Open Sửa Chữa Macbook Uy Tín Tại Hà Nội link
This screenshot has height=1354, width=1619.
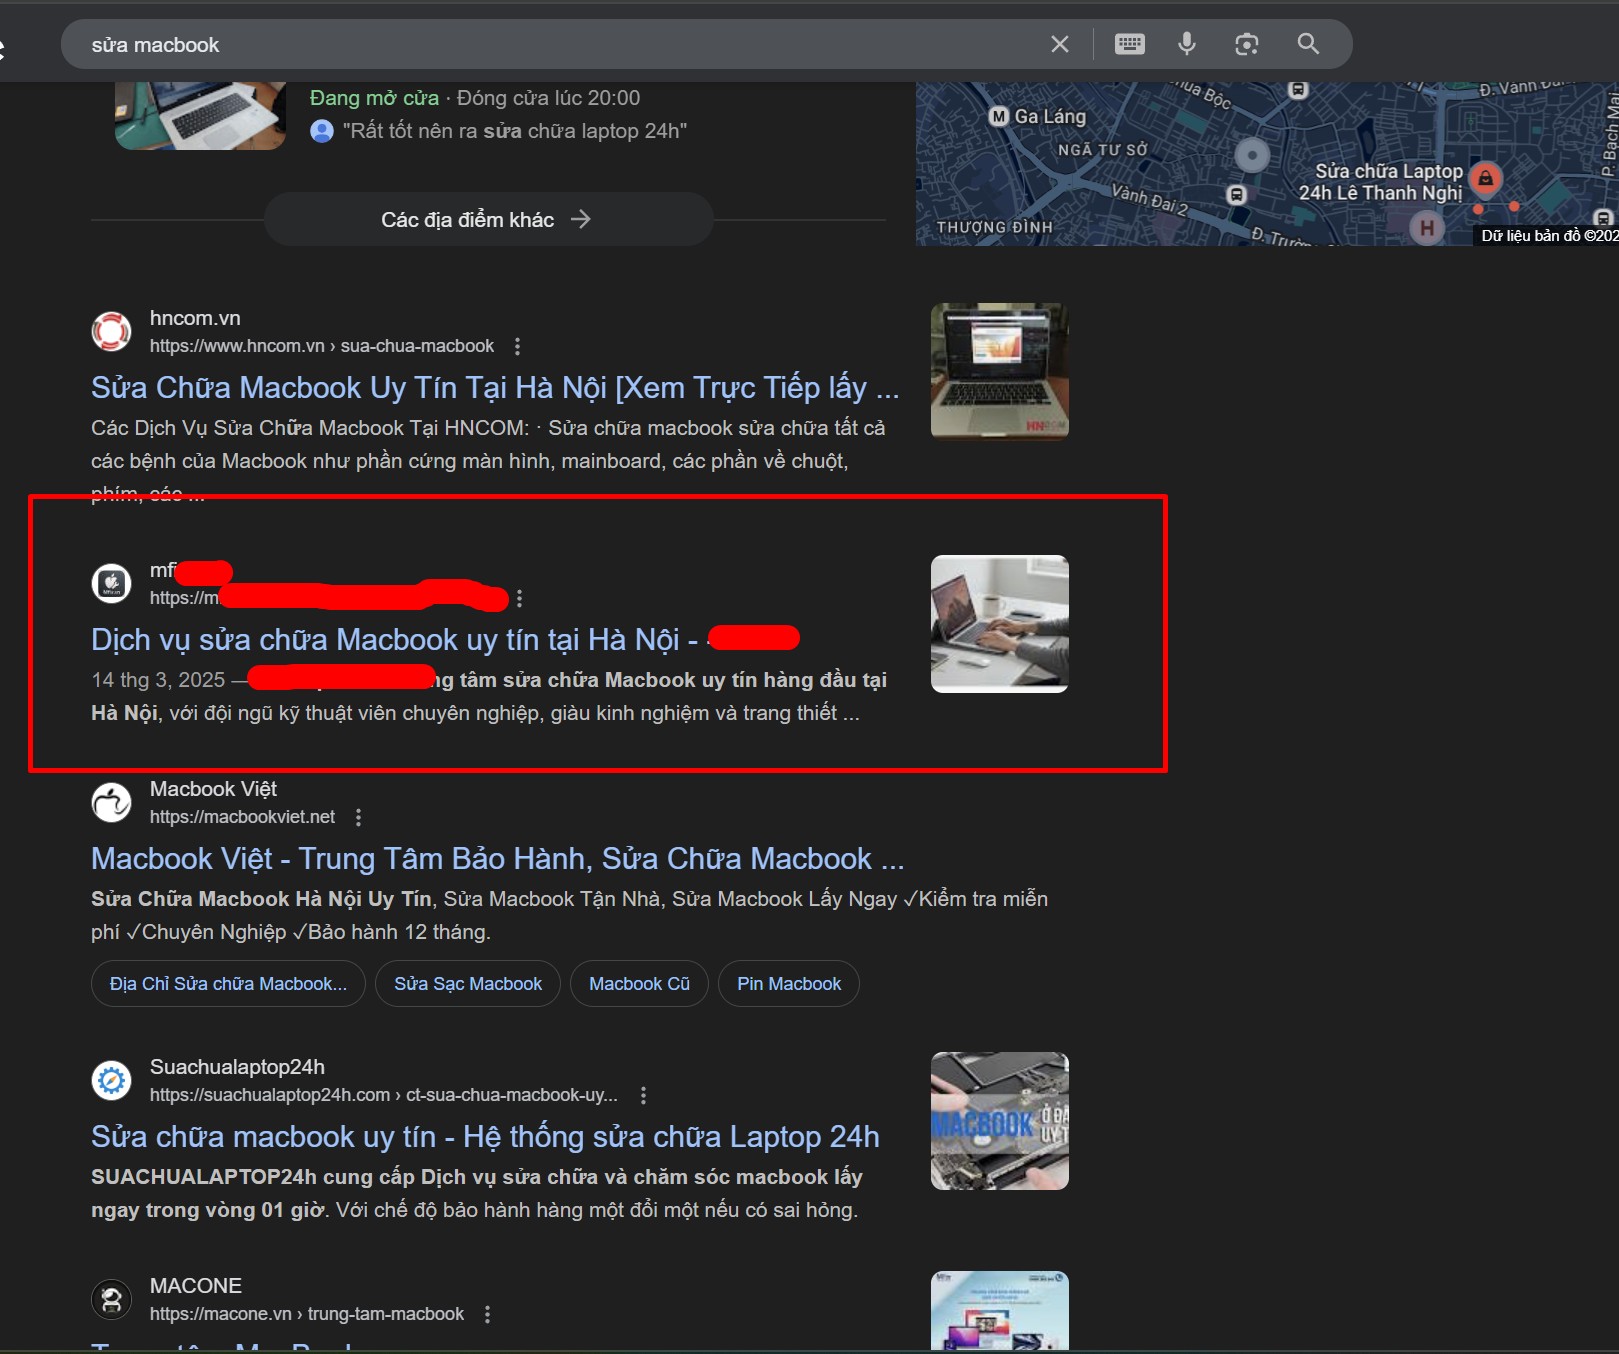(x=495, y=387)
